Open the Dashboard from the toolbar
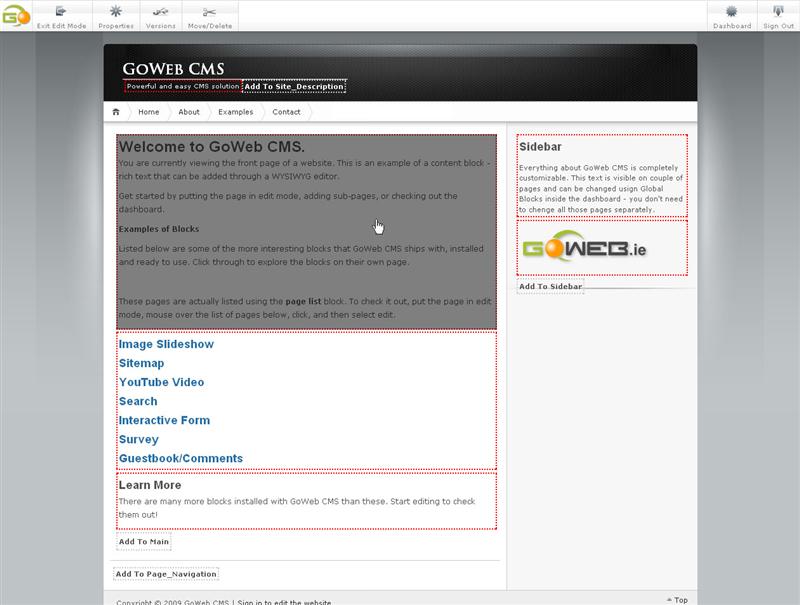 pyautogui.click(x=732, y=12)
